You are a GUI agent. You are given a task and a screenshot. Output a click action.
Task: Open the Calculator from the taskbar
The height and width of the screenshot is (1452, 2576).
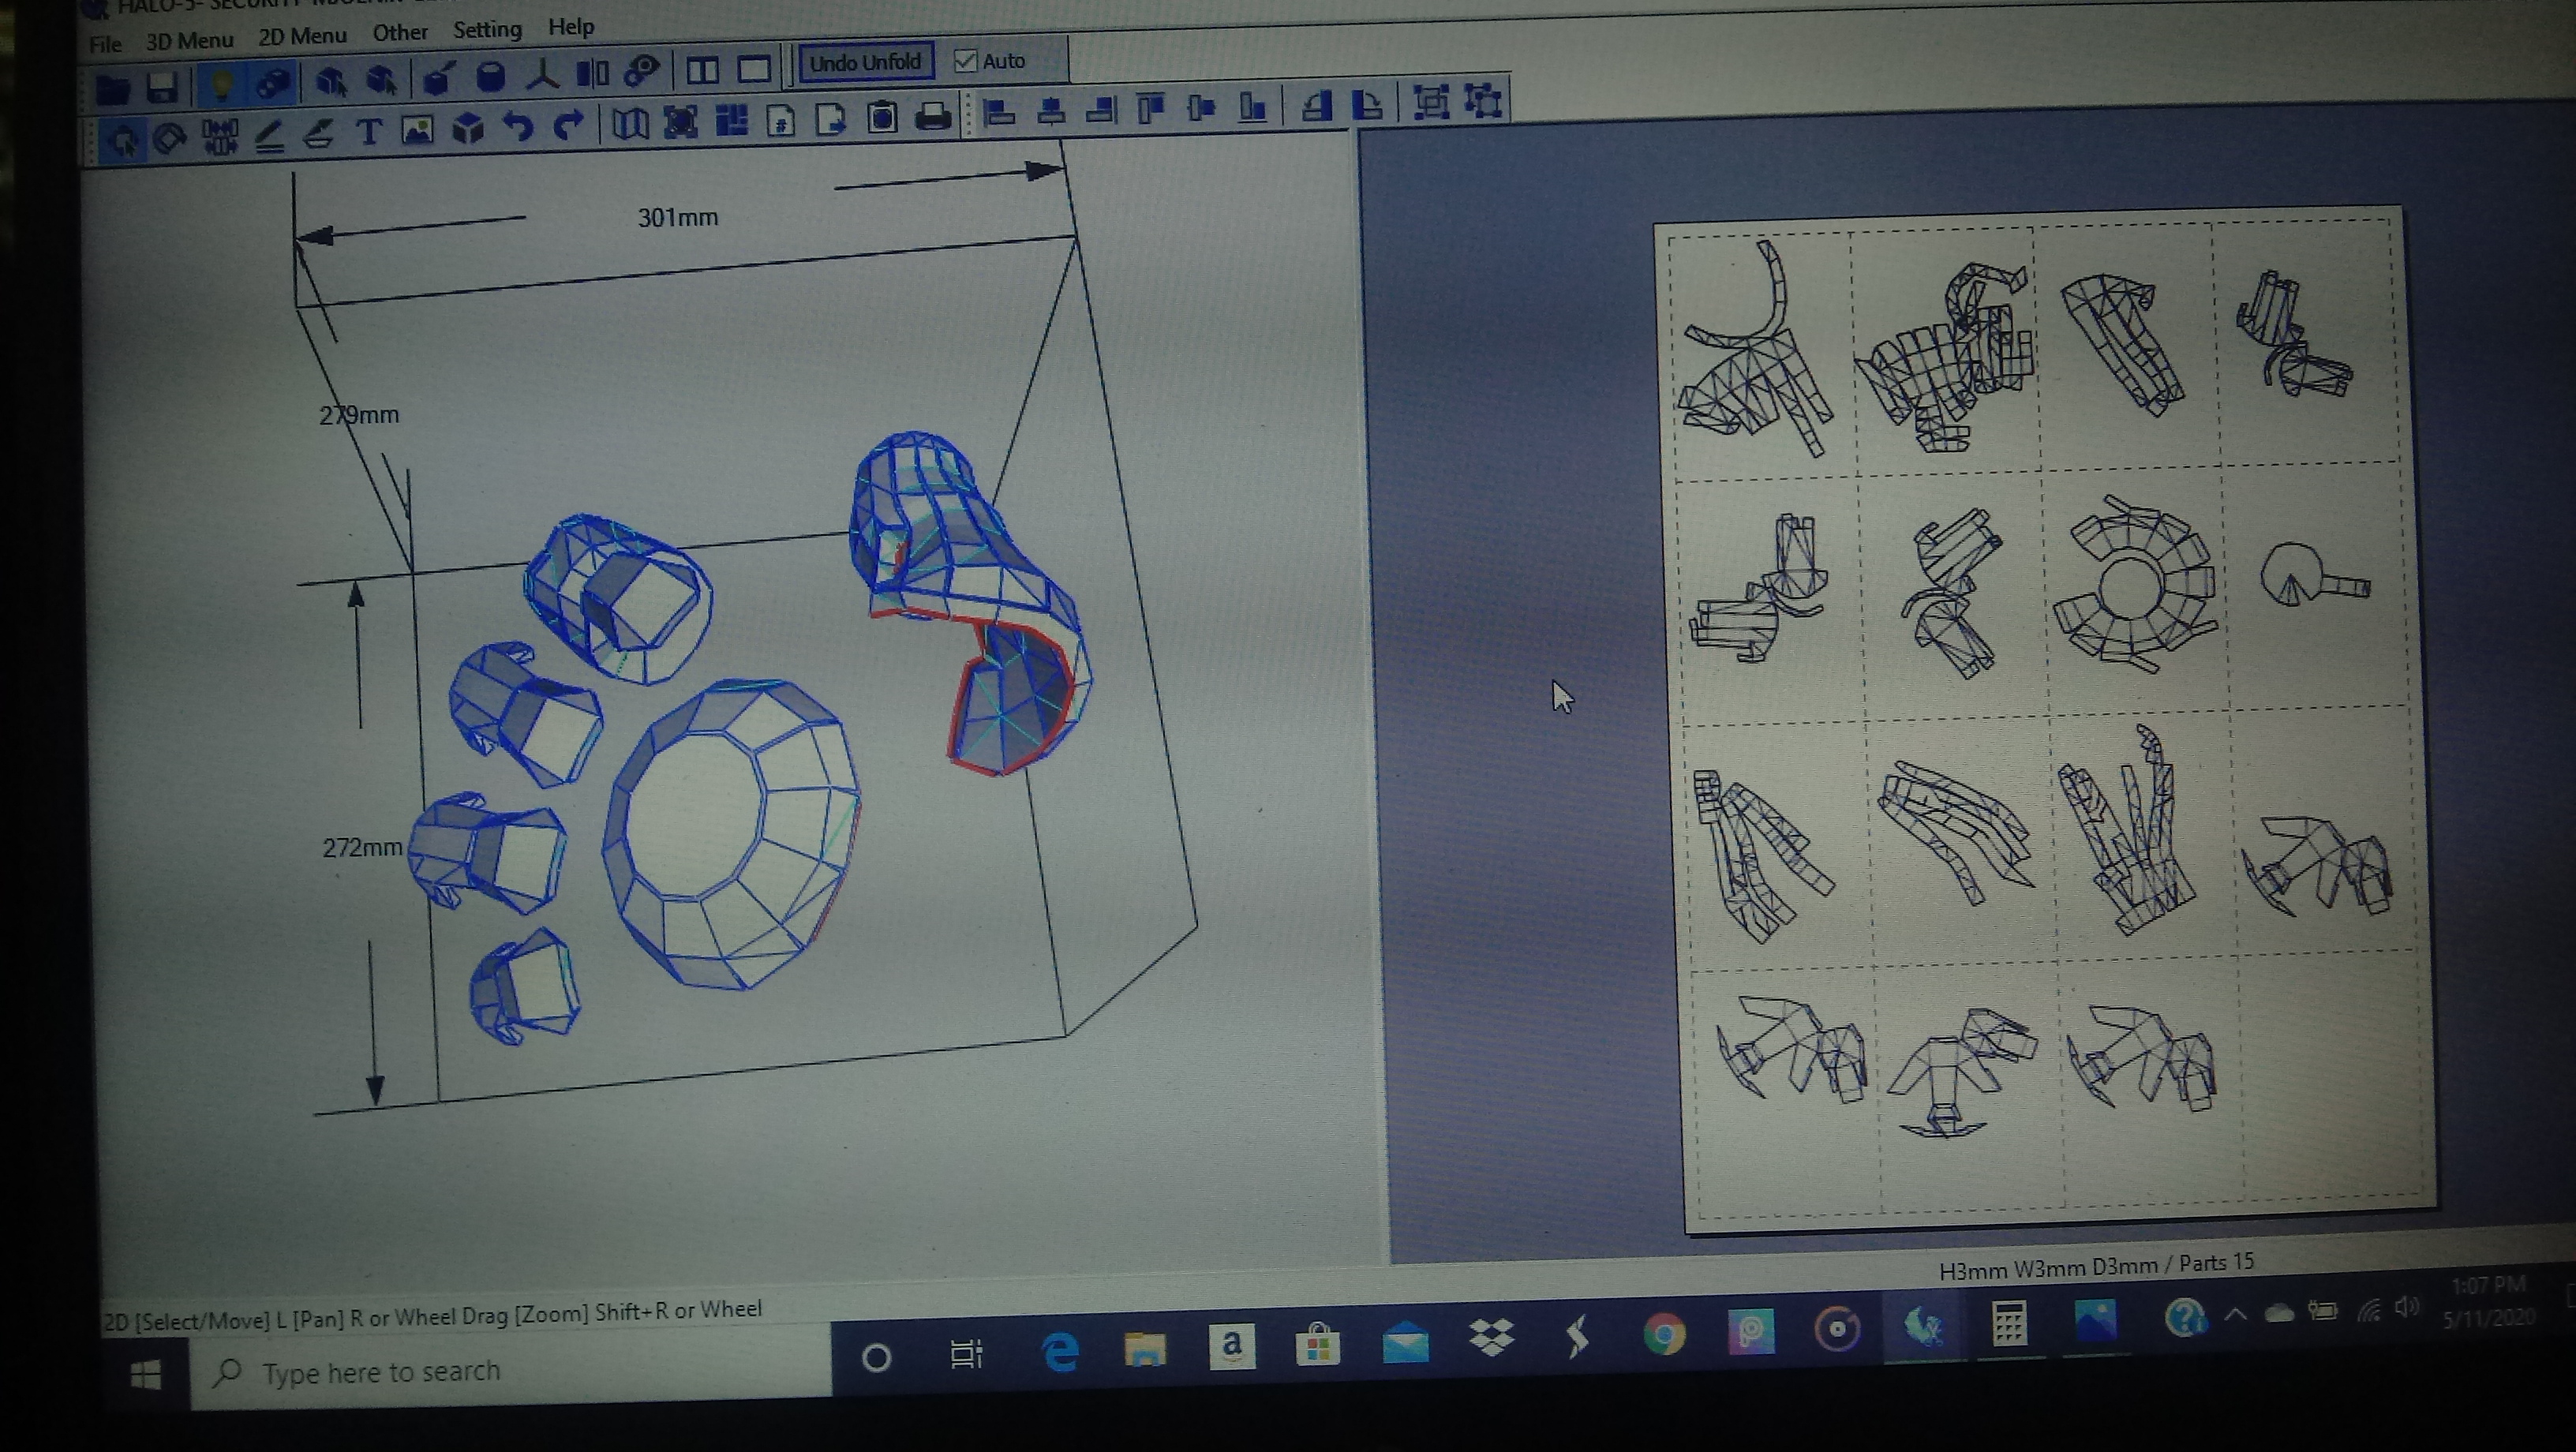pyautogui.click(x=2009, y=1325)
